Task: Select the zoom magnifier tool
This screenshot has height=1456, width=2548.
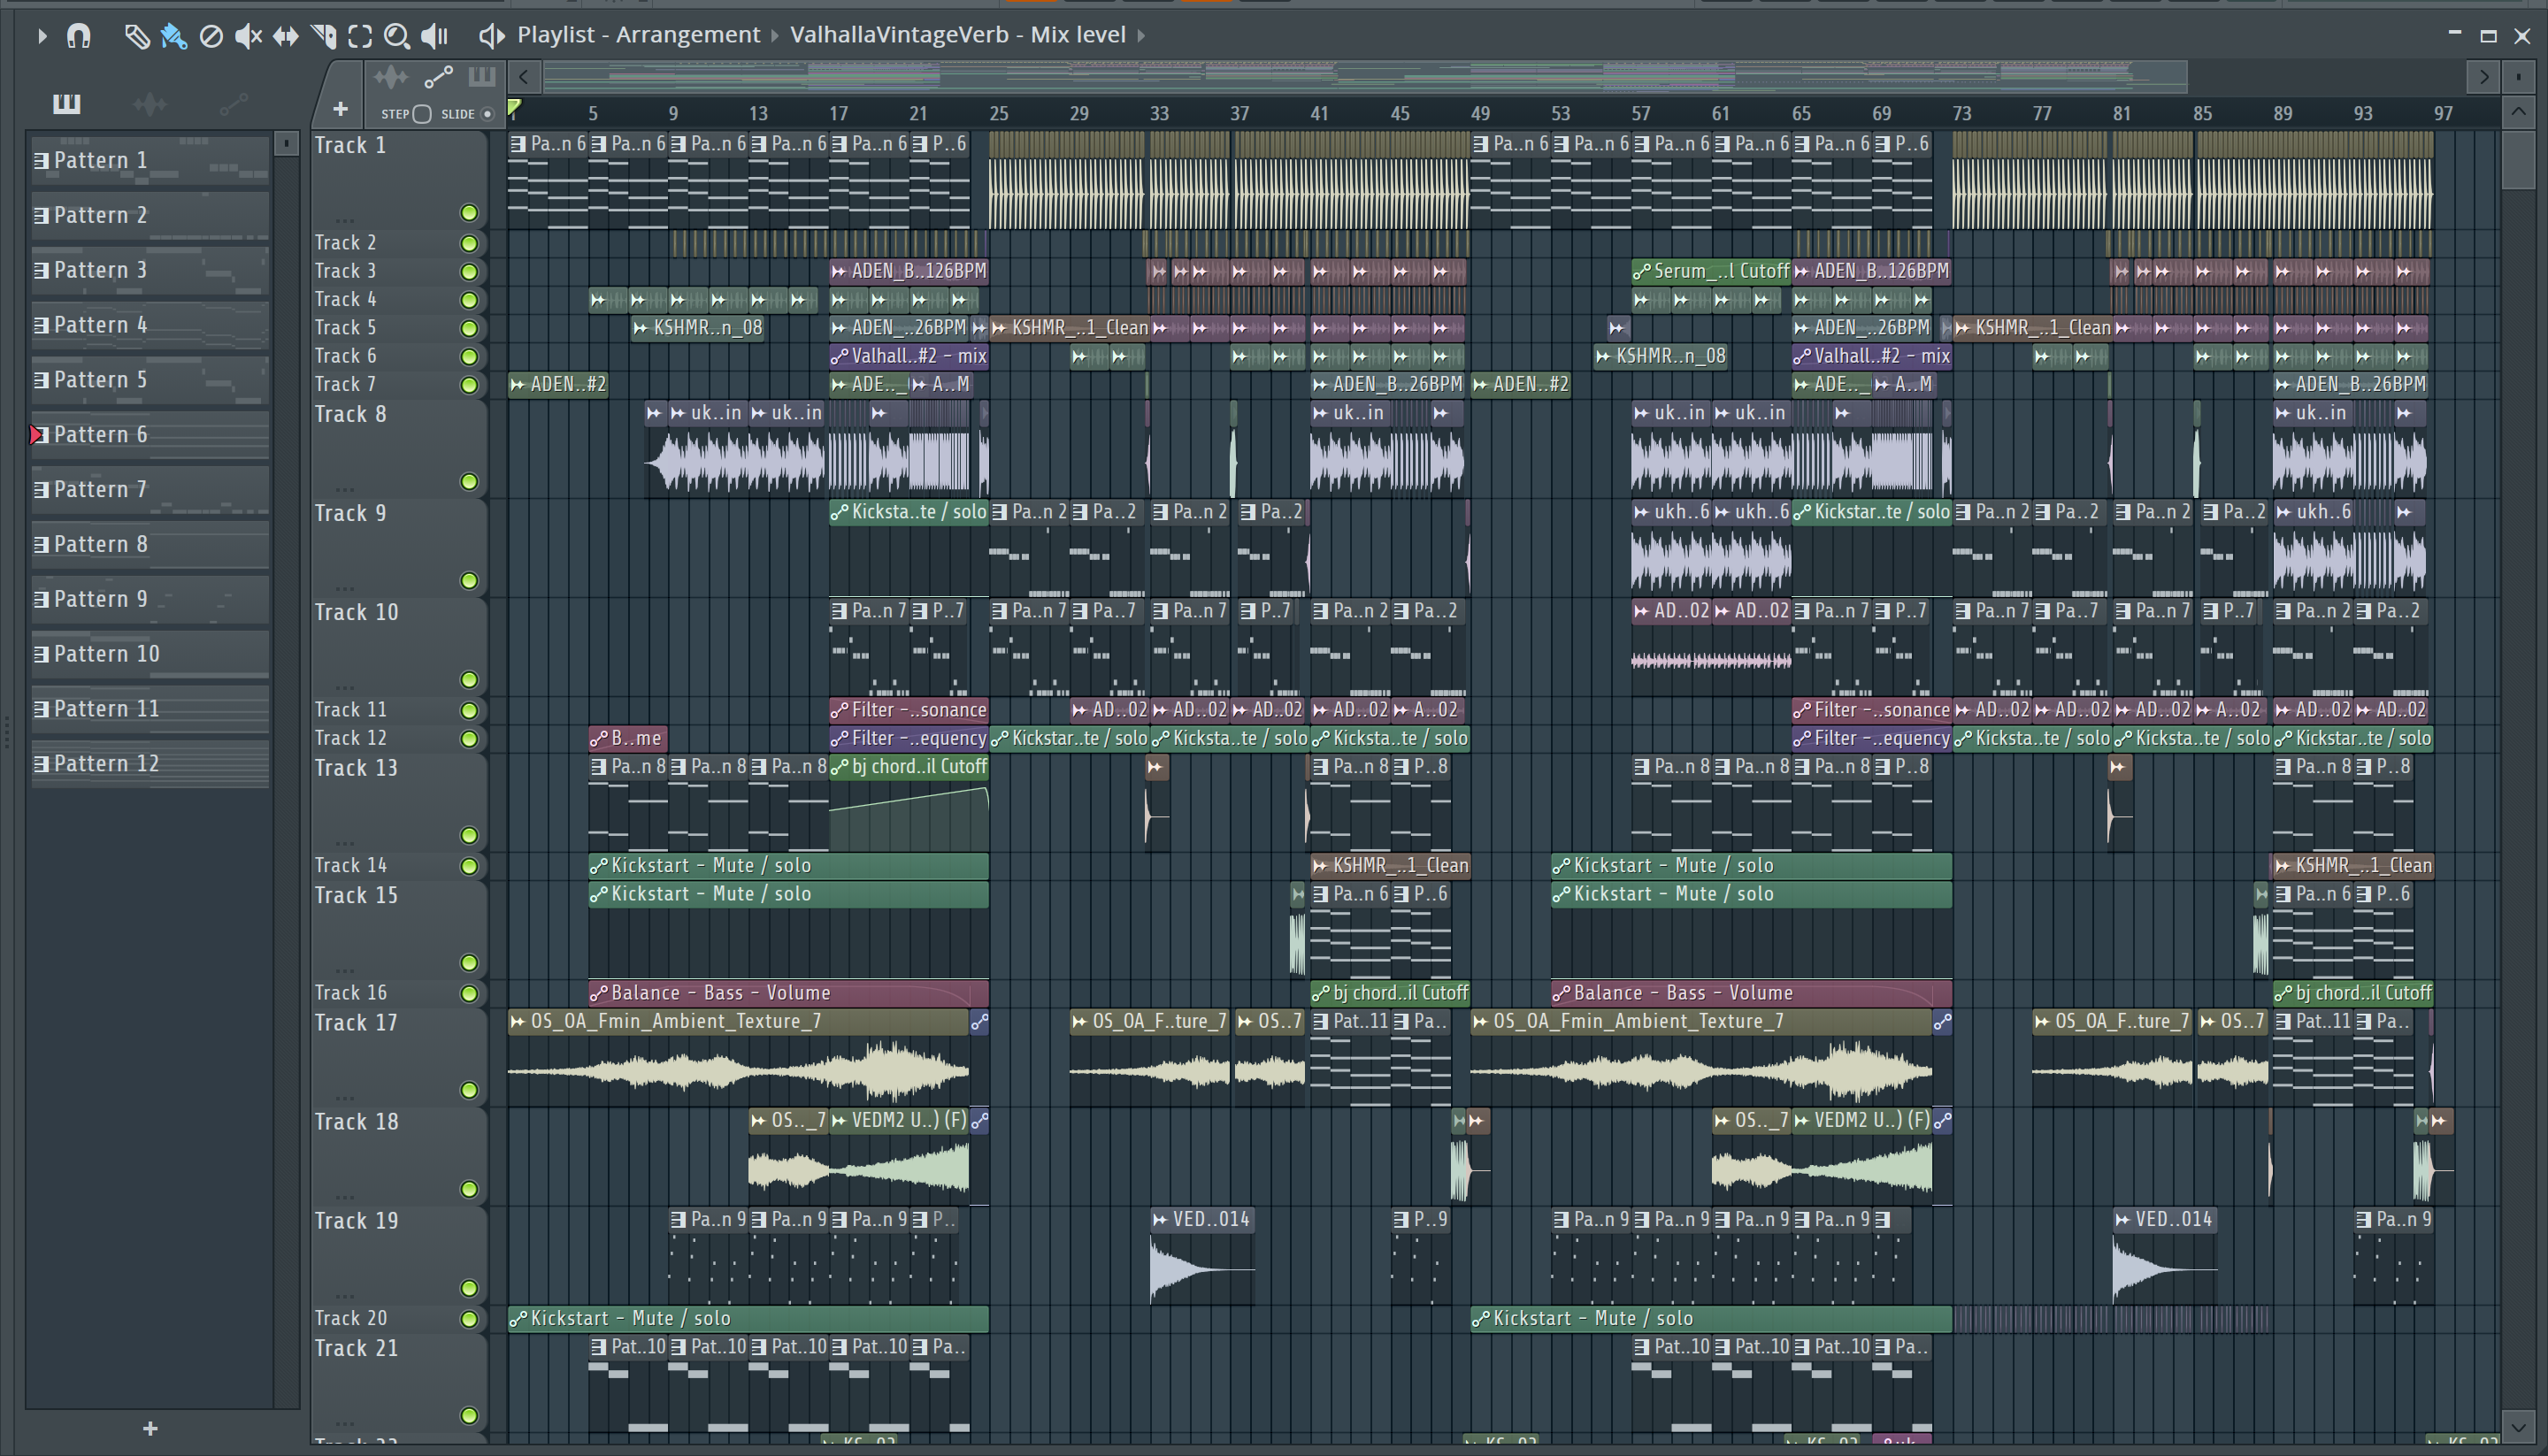Action: [397, 36]
